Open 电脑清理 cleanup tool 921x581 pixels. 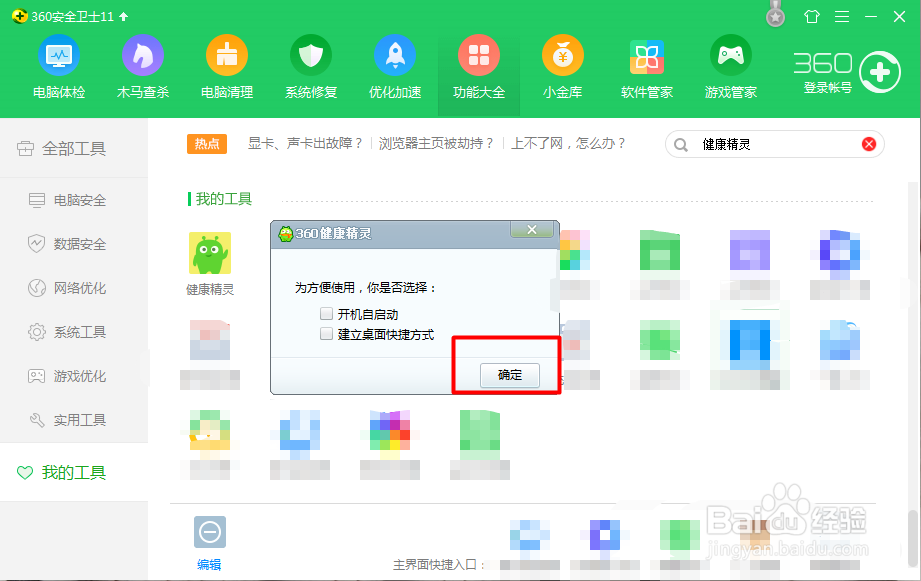tap(227, 67)
